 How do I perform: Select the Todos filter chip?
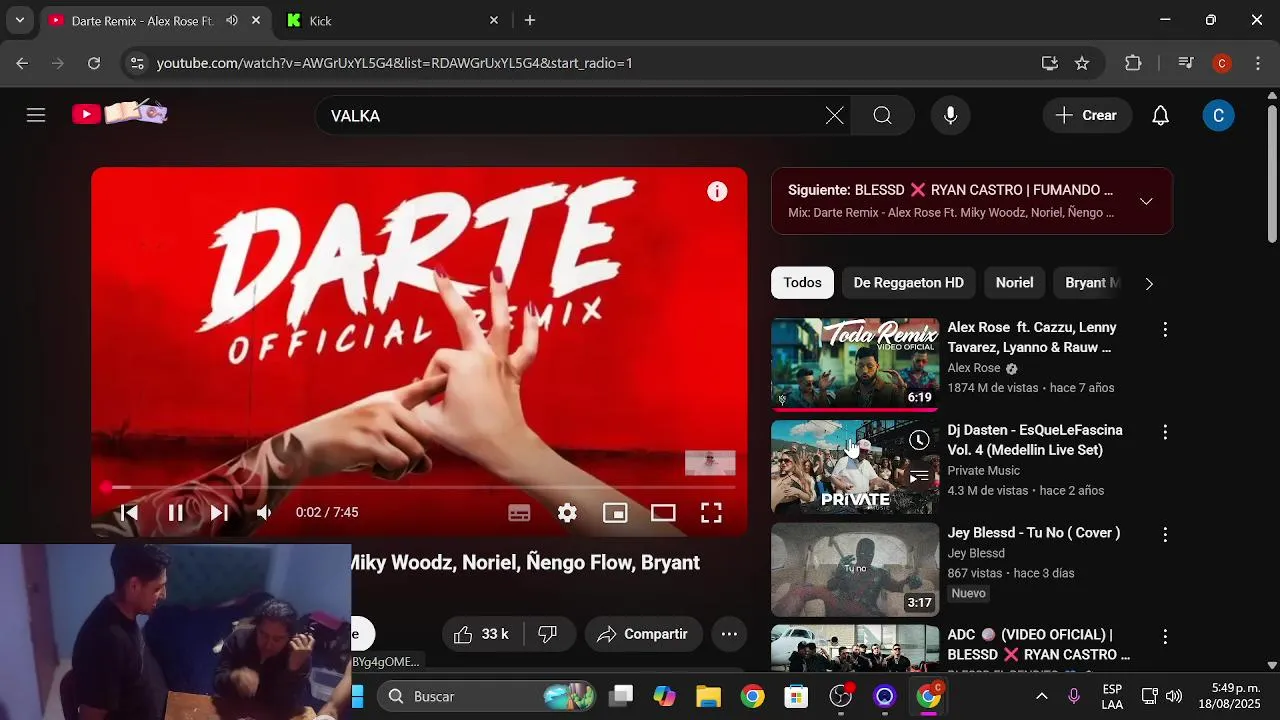802,283
